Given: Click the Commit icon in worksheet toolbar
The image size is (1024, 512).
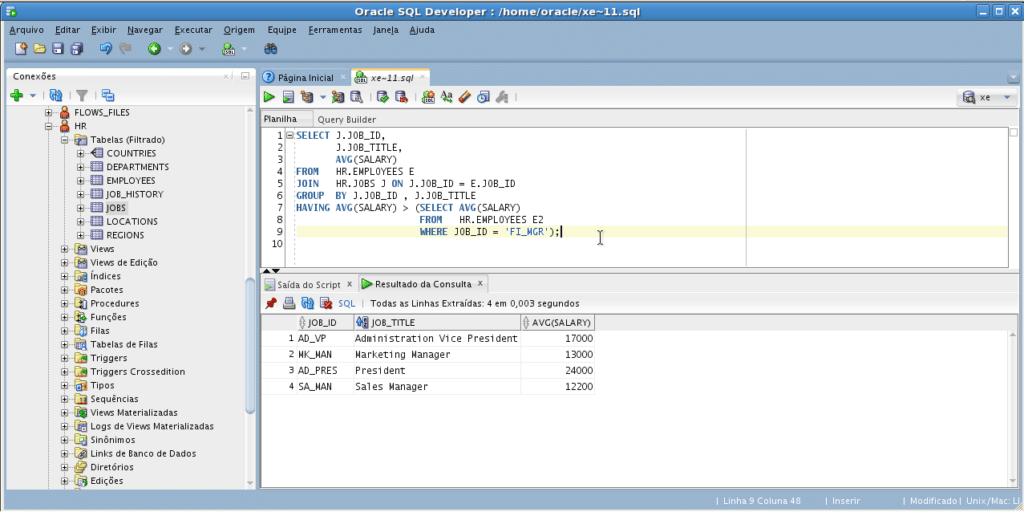Looking at the screenshot, I should coord(382,97).
